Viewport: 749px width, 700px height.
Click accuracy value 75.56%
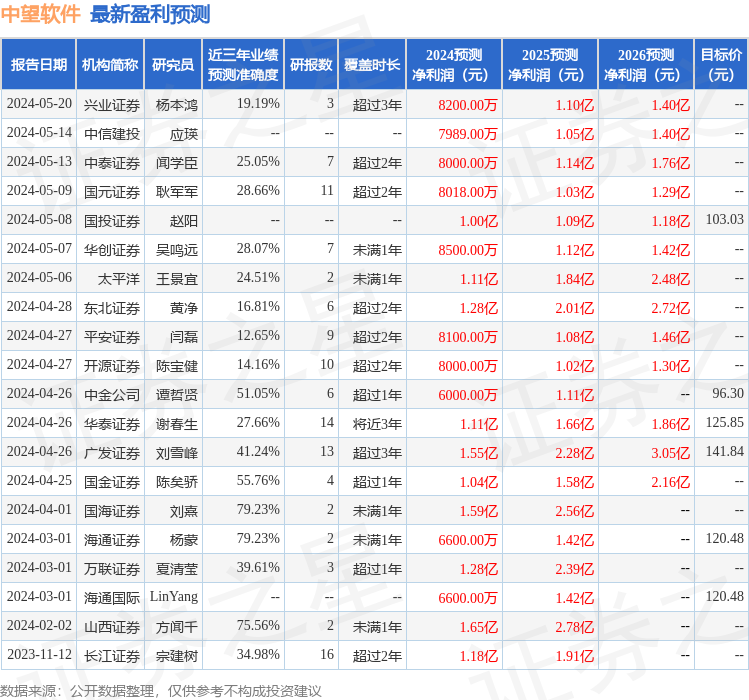click(258, 625)
